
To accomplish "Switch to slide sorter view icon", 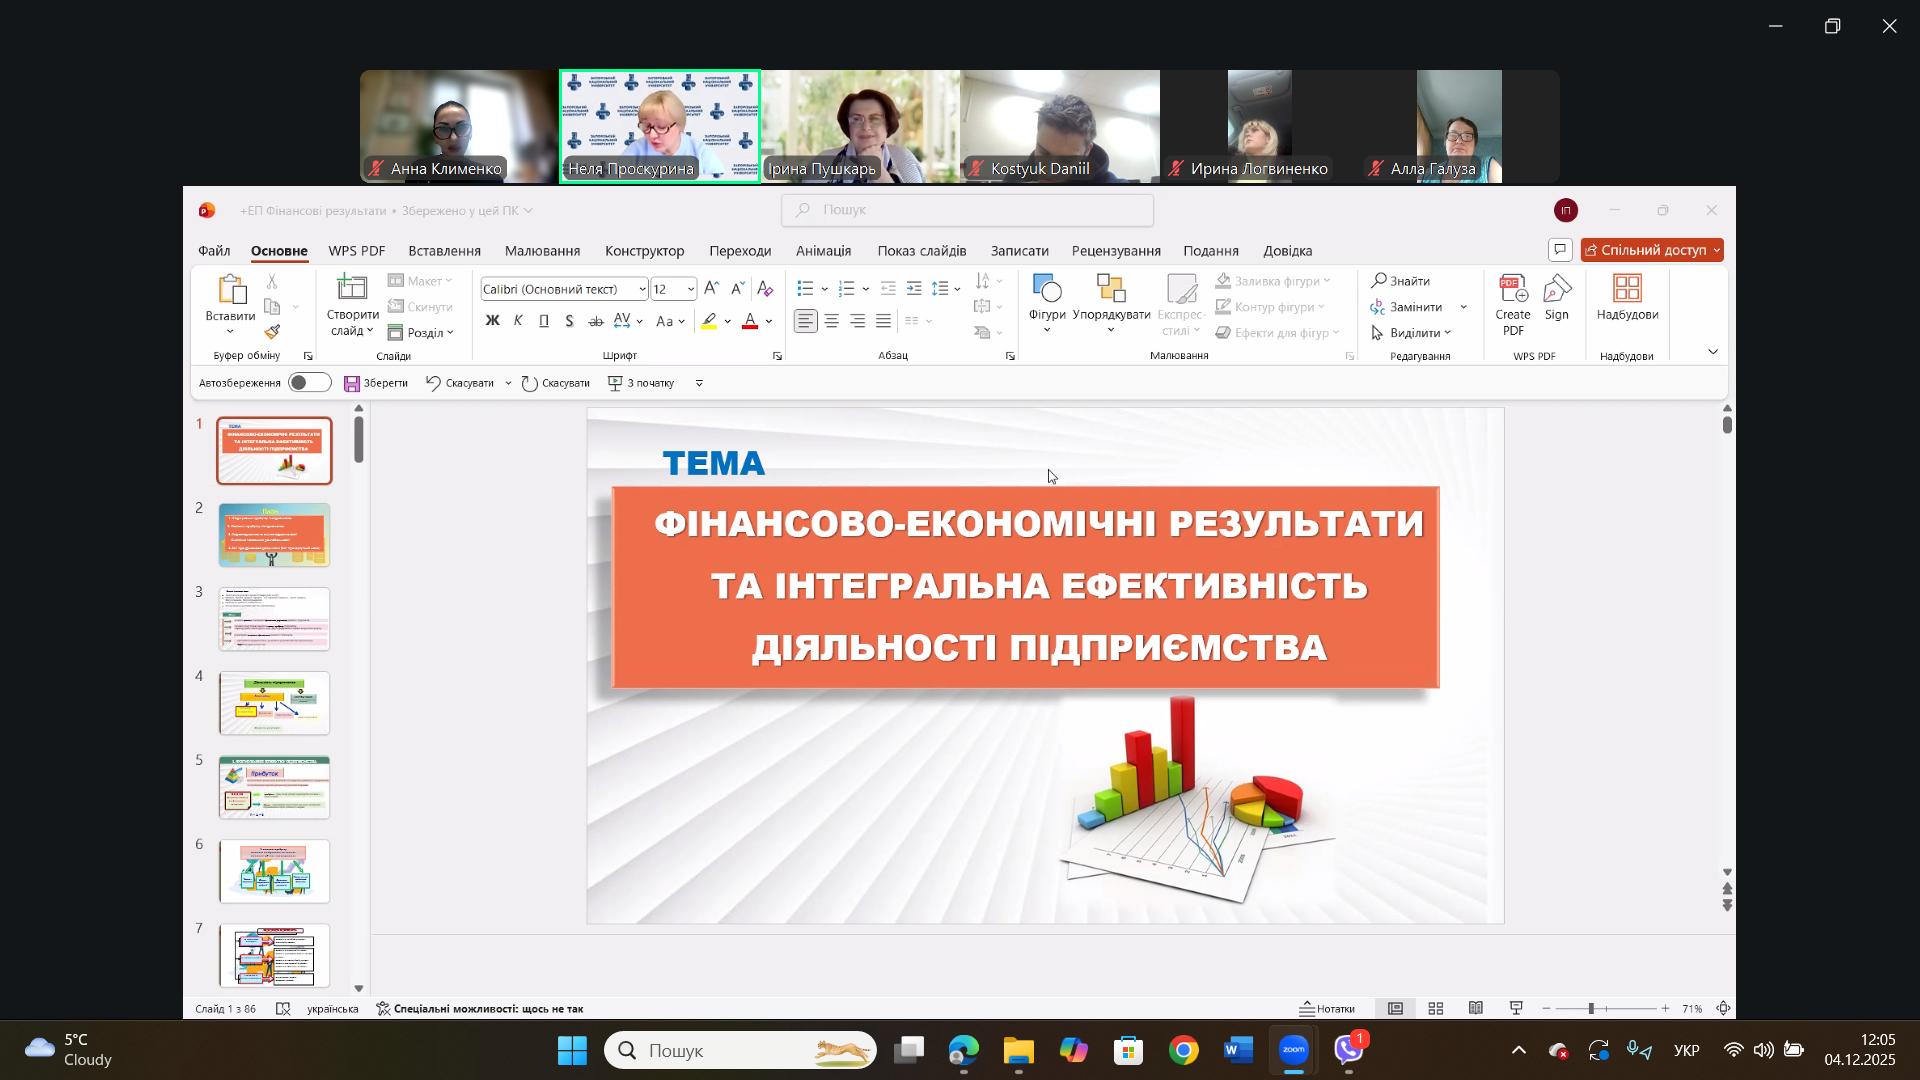I will click(x=1436, y=1009).
